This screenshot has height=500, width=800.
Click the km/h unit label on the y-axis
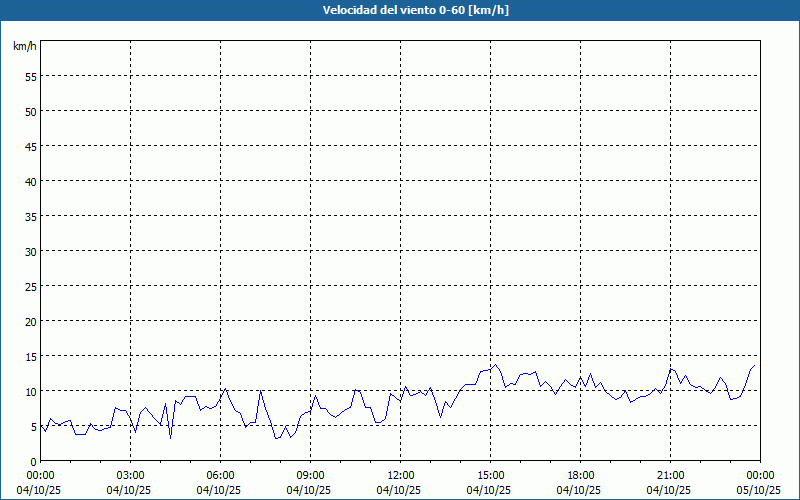point(25,46)
